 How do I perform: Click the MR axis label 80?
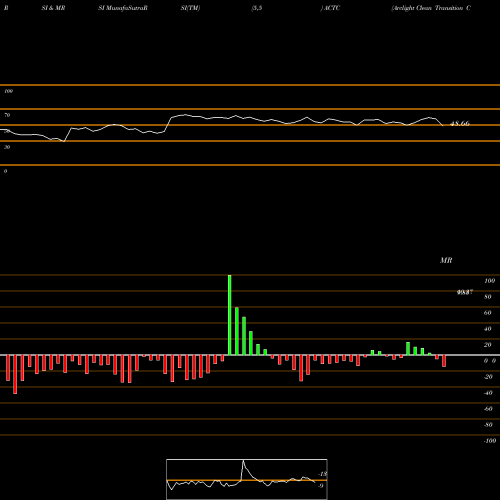point(488,297)
